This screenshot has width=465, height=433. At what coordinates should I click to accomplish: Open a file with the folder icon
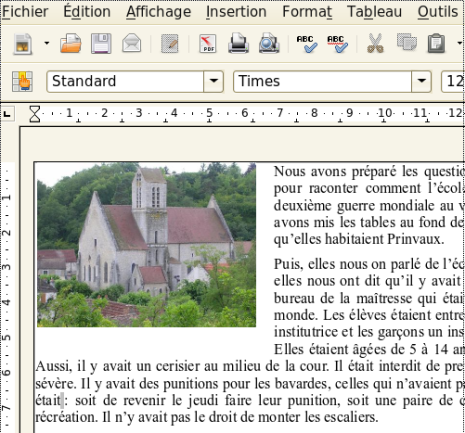point(70,44)
